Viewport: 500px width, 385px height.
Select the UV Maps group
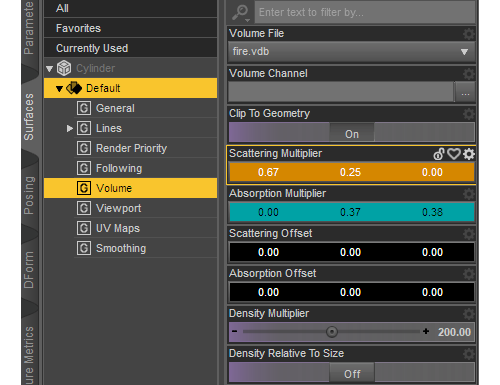[x=118, y=228]
